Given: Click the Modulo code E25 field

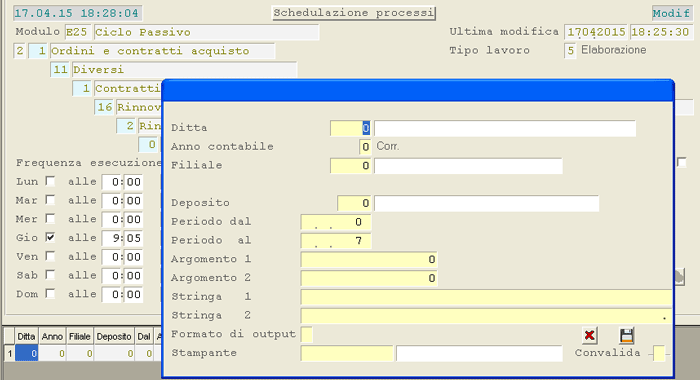Looking at the screenshot, I should pos(77,32).
